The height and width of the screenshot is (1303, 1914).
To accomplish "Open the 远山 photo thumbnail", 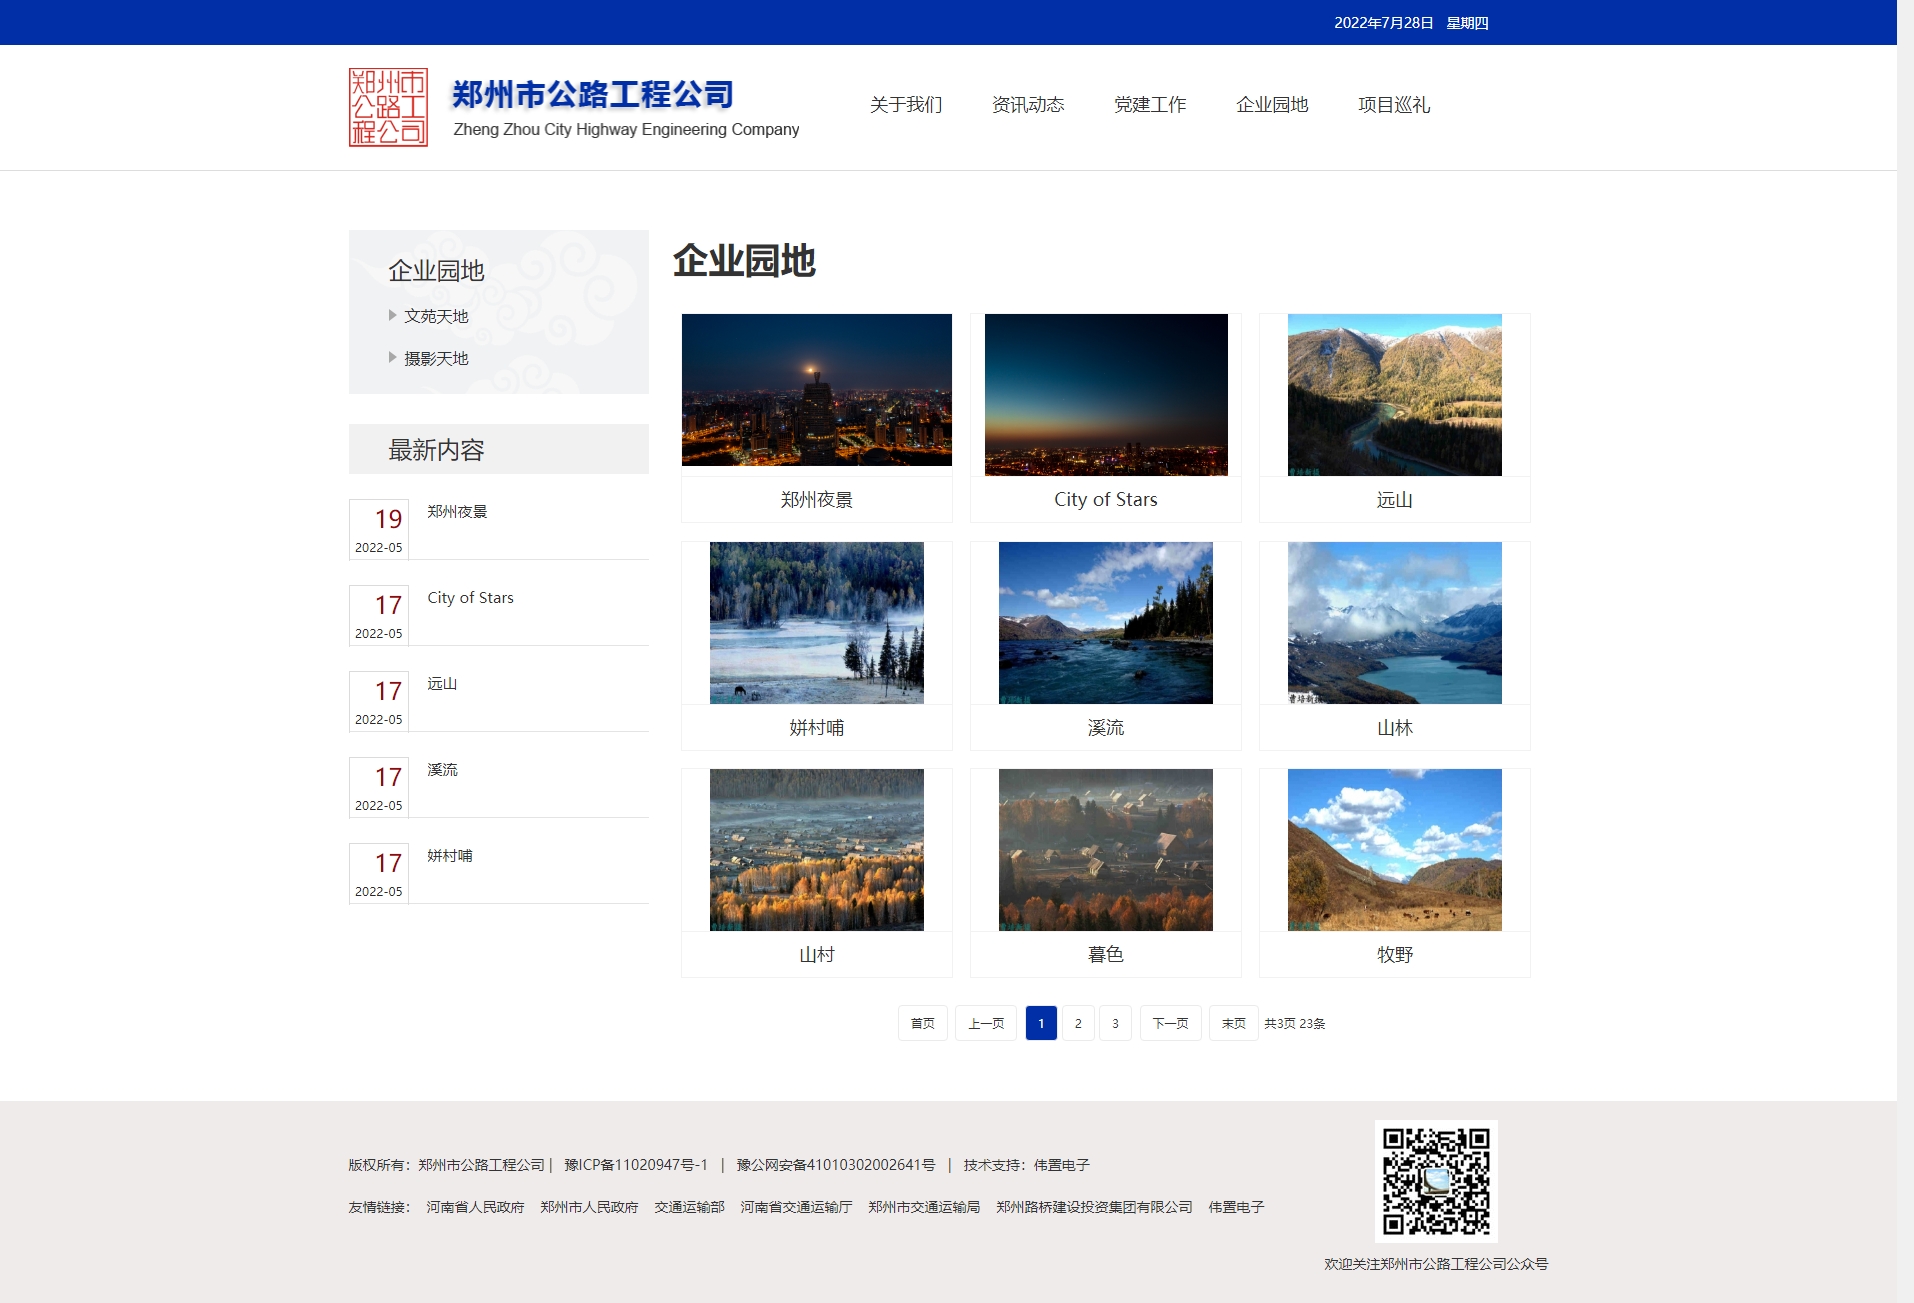I will (1394, 390).
